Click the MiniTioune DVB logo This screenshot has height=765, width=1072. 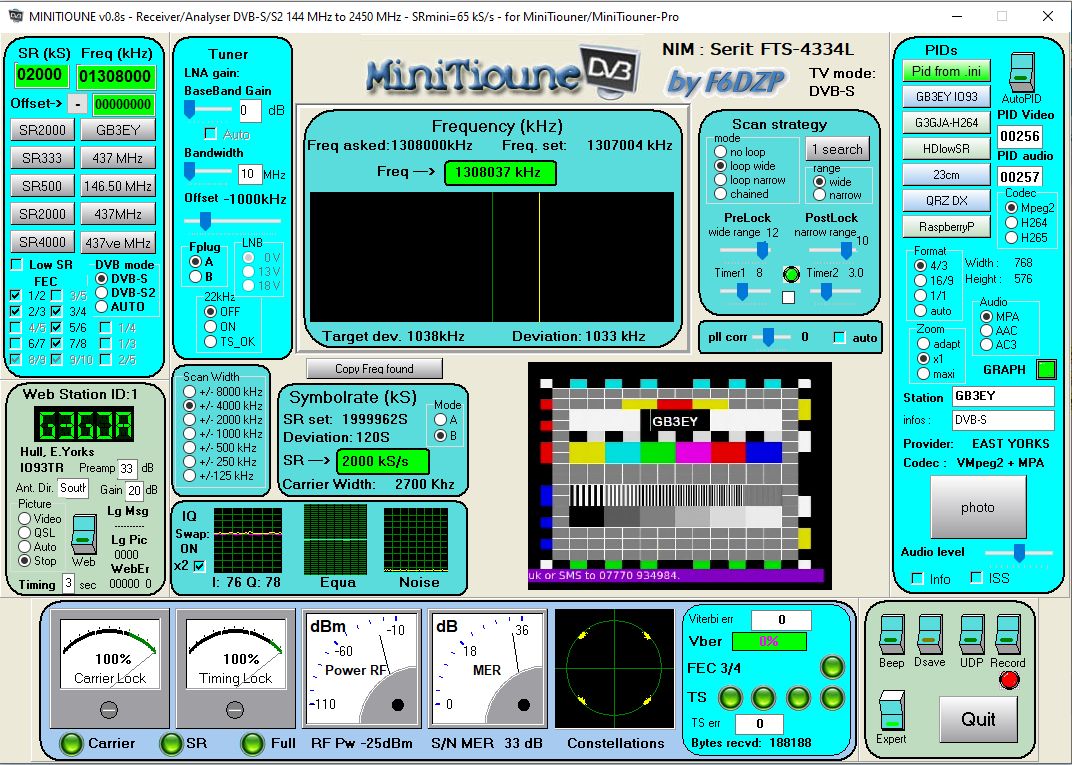point(503,72)
